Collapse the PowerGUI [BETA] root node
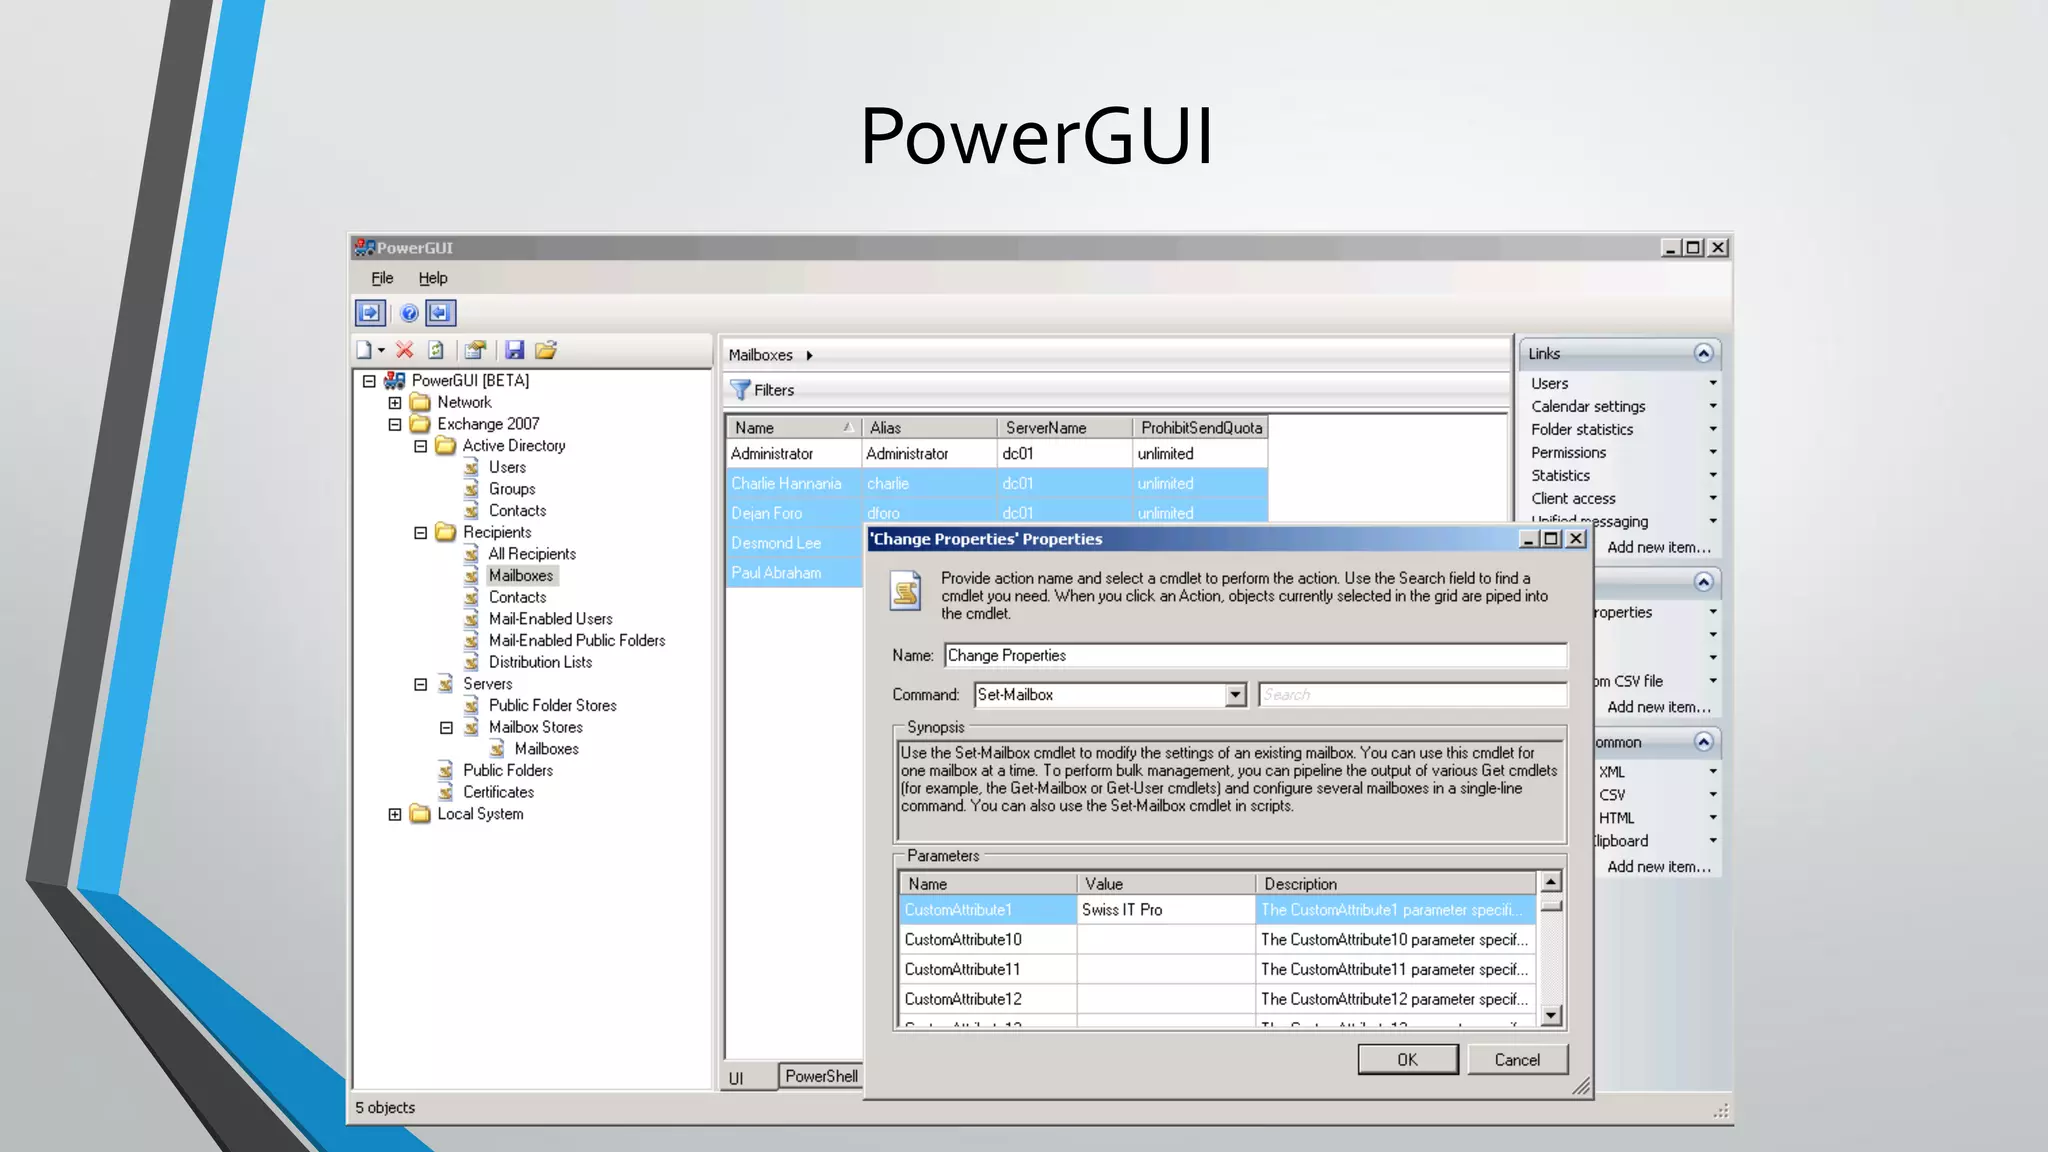The image size is (2048, 1152). point(369,381)
